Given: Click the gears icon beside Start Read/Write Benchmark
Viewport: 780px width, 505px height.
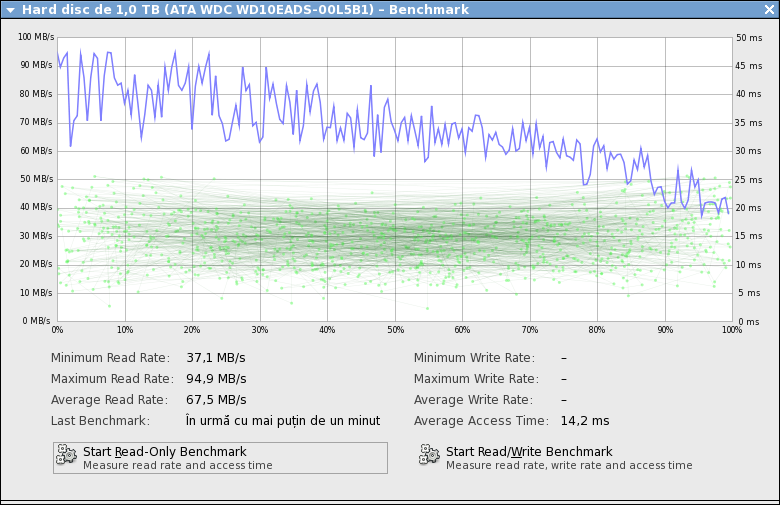Looking at the screenshot, I should pos(430,456).
